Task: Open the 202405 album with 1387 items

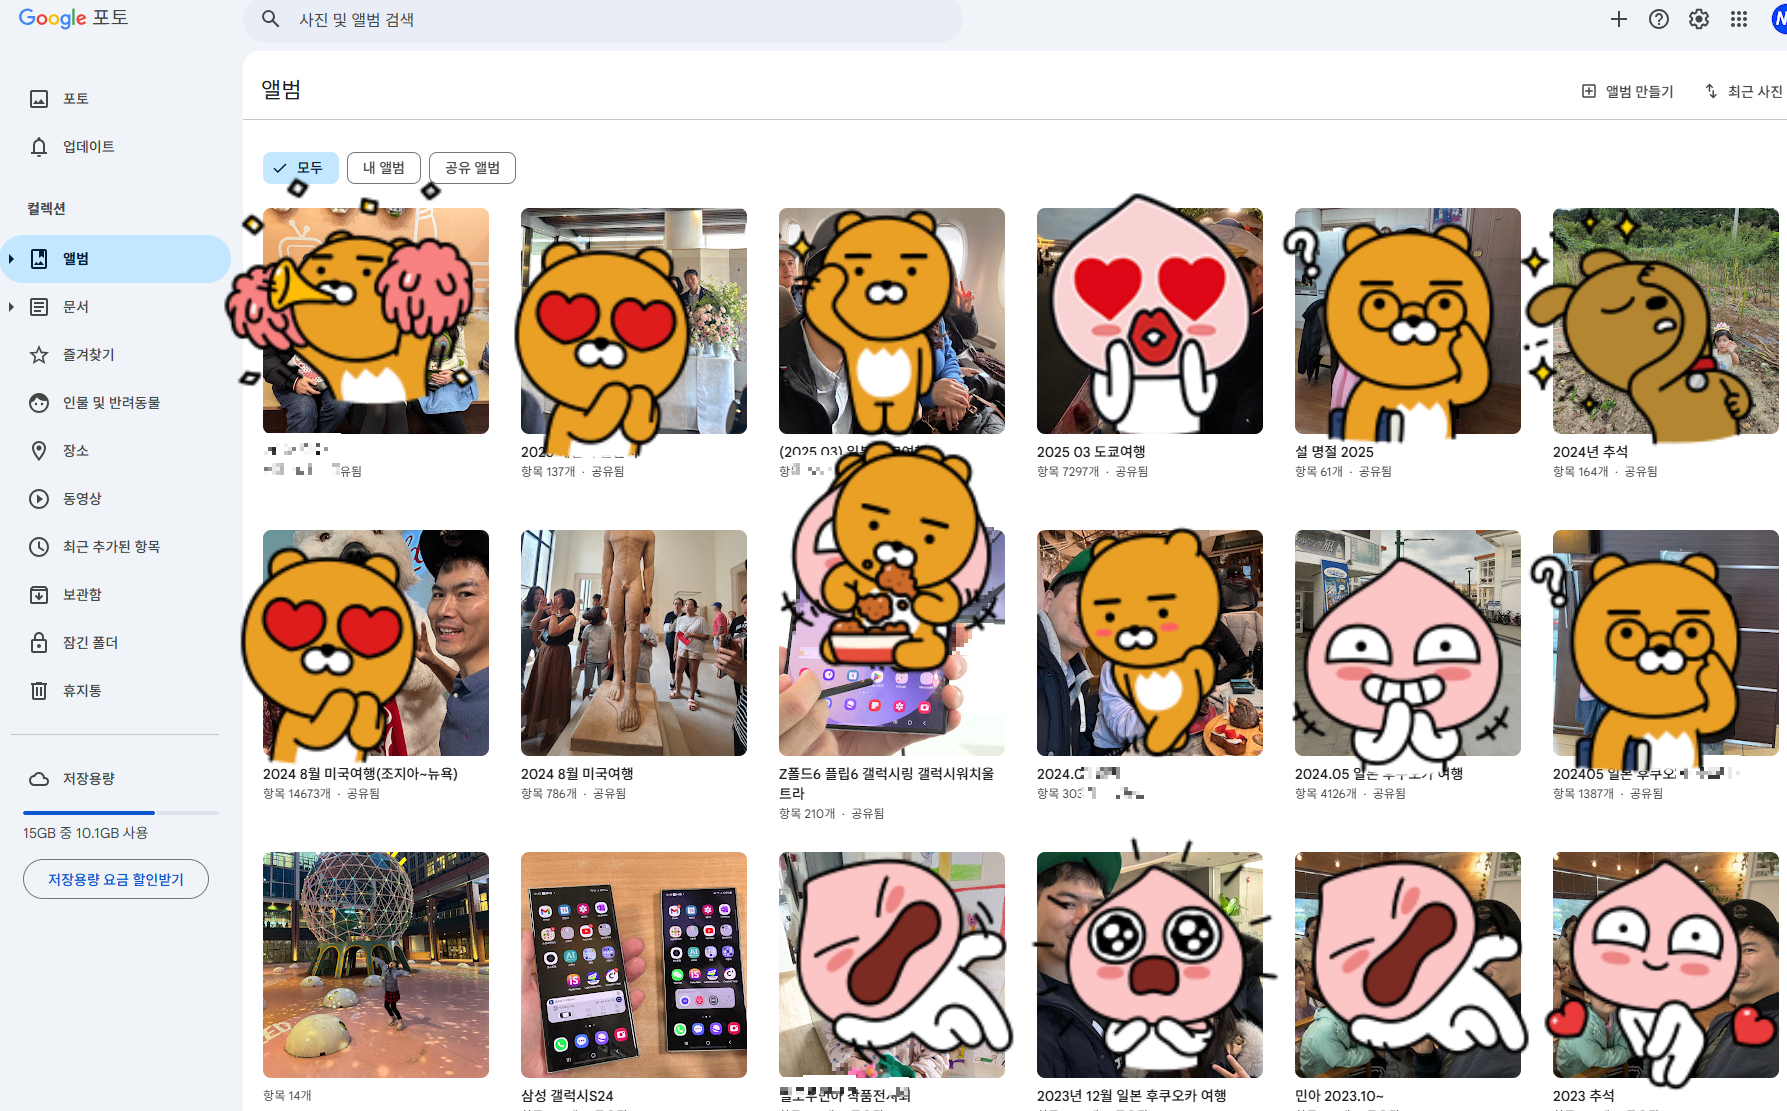Action: point(1666,643)
